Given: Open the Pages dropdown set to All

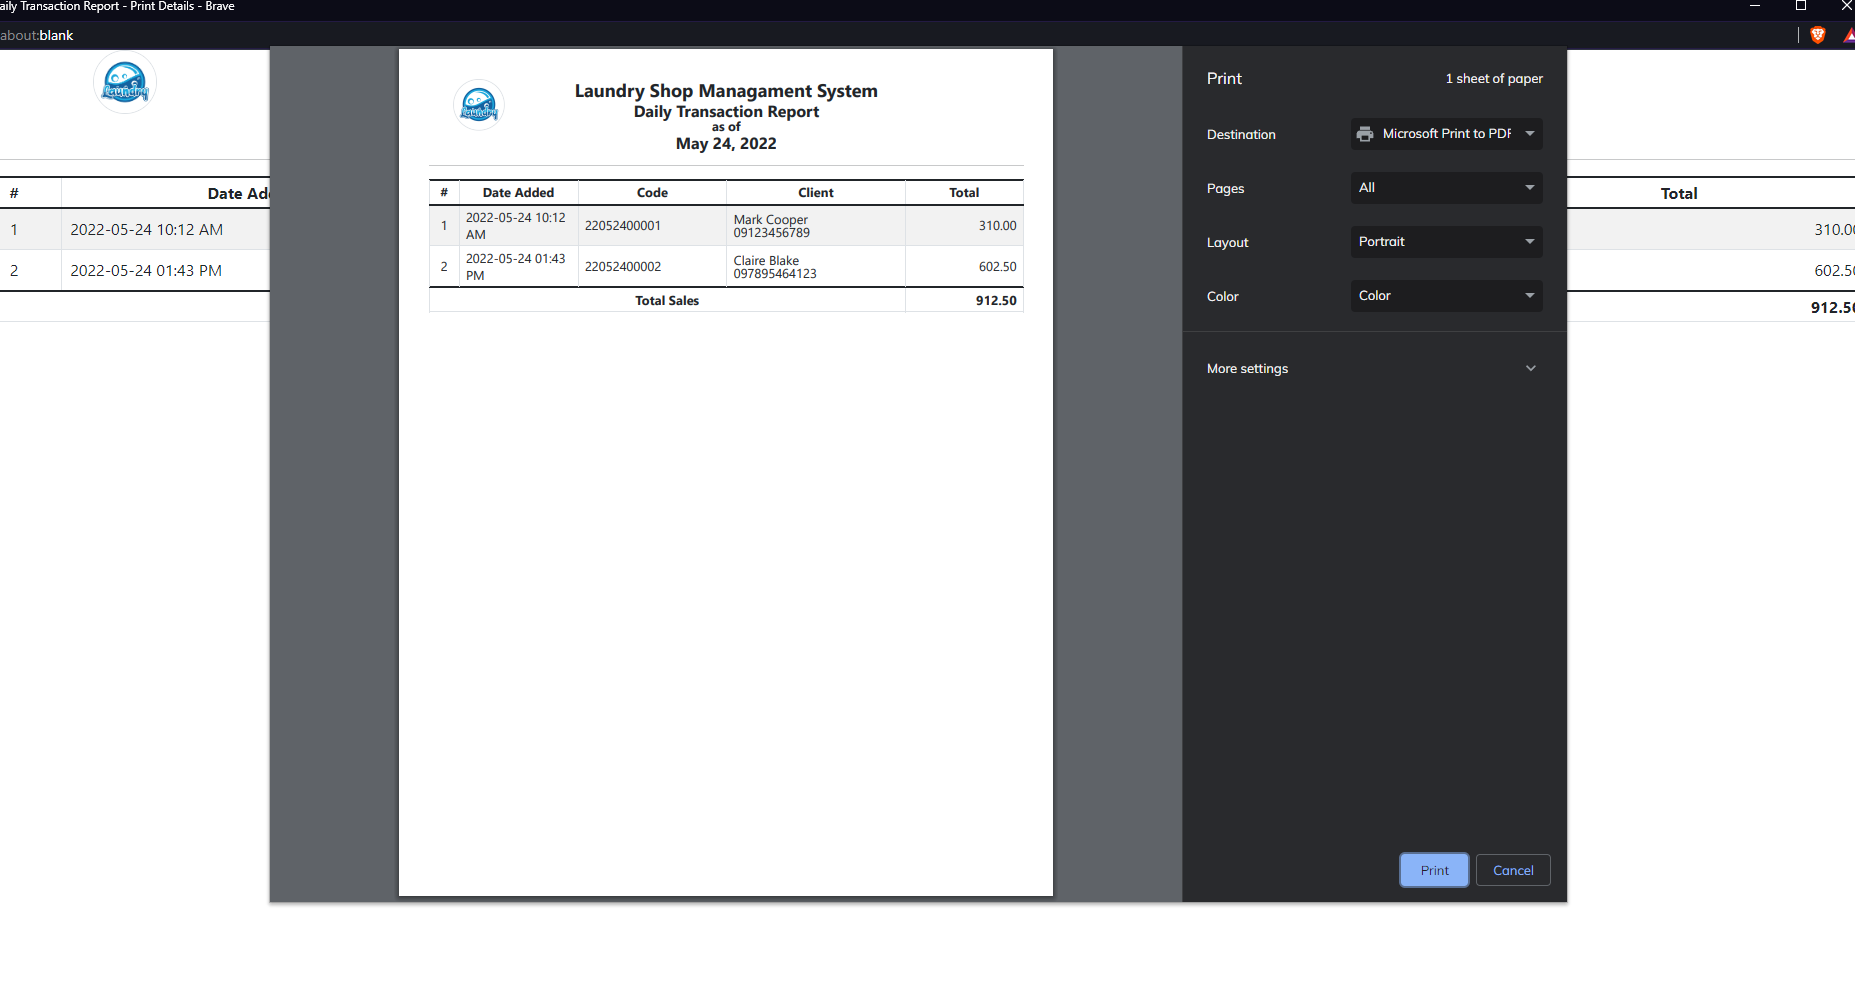Looking at the screenshot, I should [x=1446, y=188].
